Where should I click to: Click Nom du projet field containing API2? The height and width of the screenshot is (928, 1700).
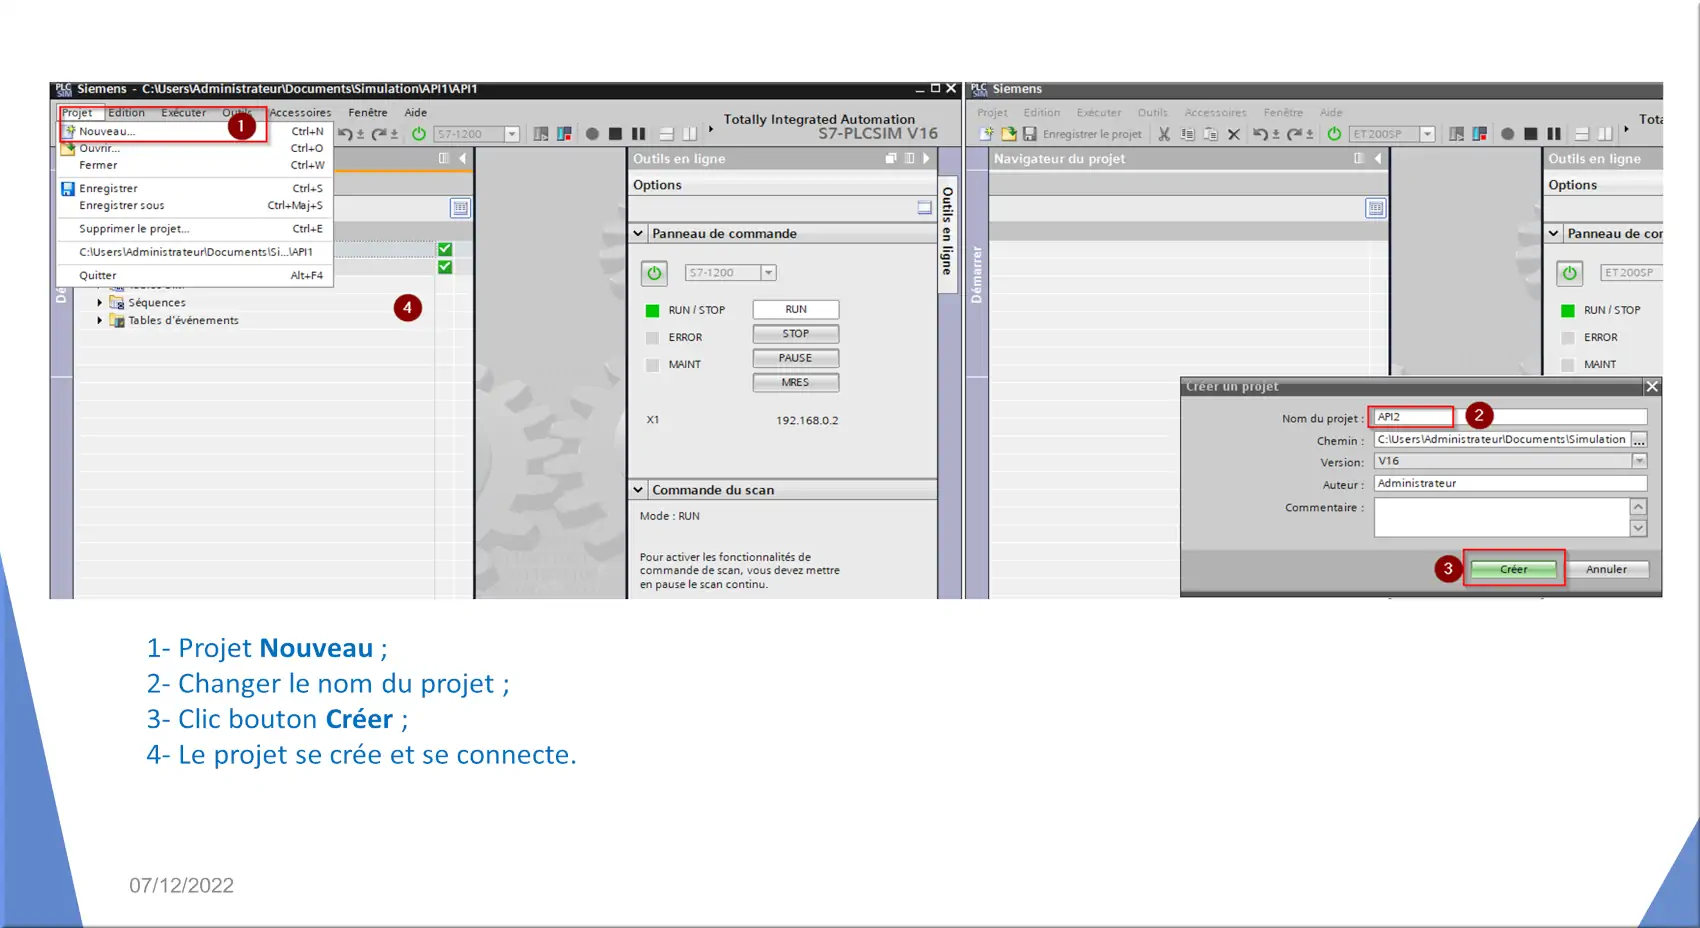tap(1510, 417)
